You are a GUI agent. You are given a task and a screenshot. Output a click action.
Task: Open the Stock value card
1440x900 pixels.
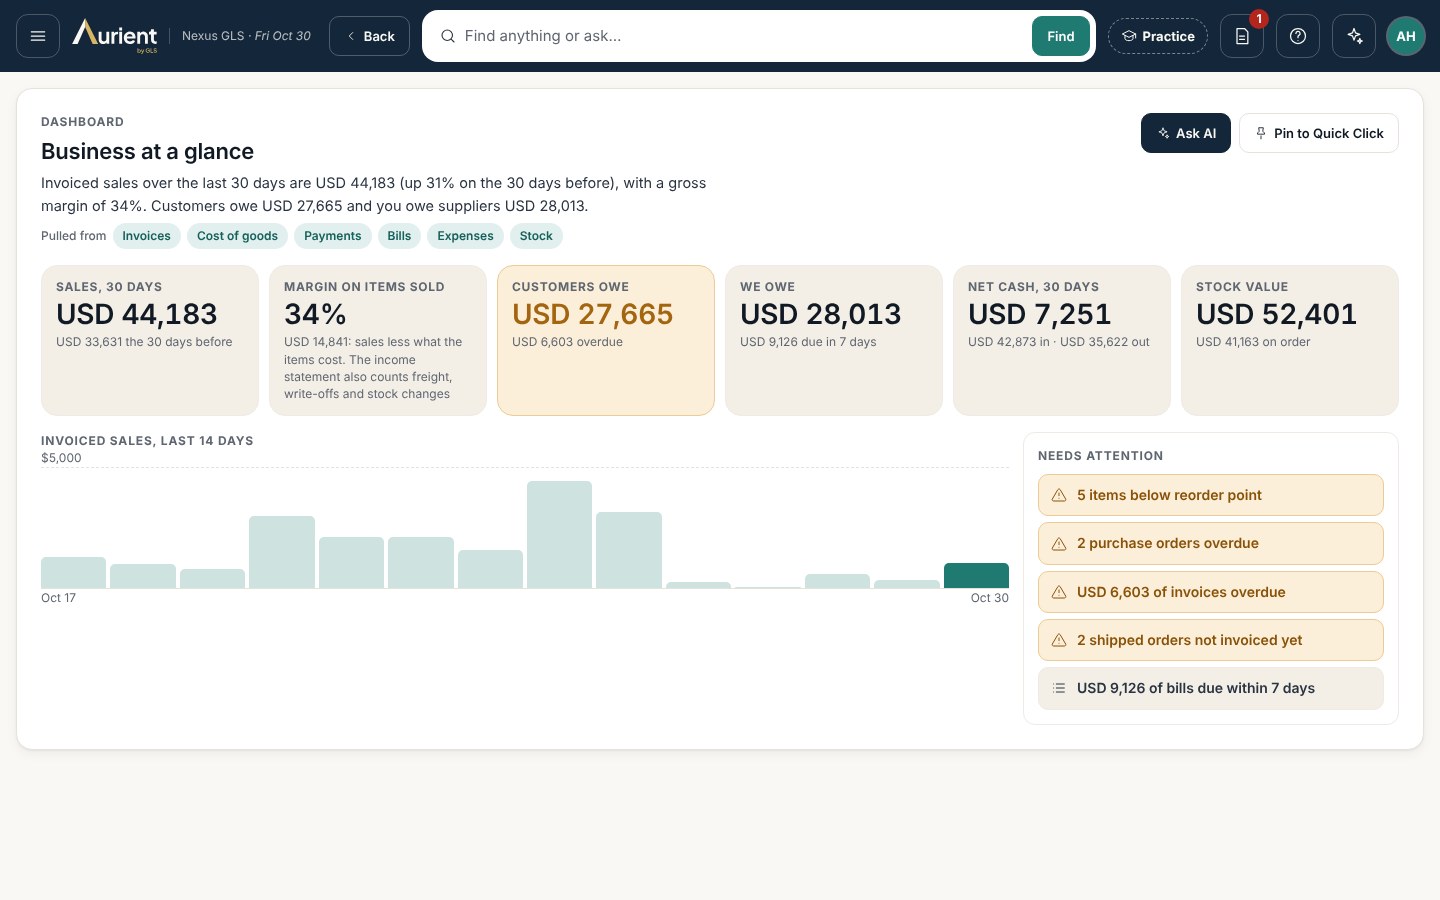pyautogui.click(x=1290, y=340)
